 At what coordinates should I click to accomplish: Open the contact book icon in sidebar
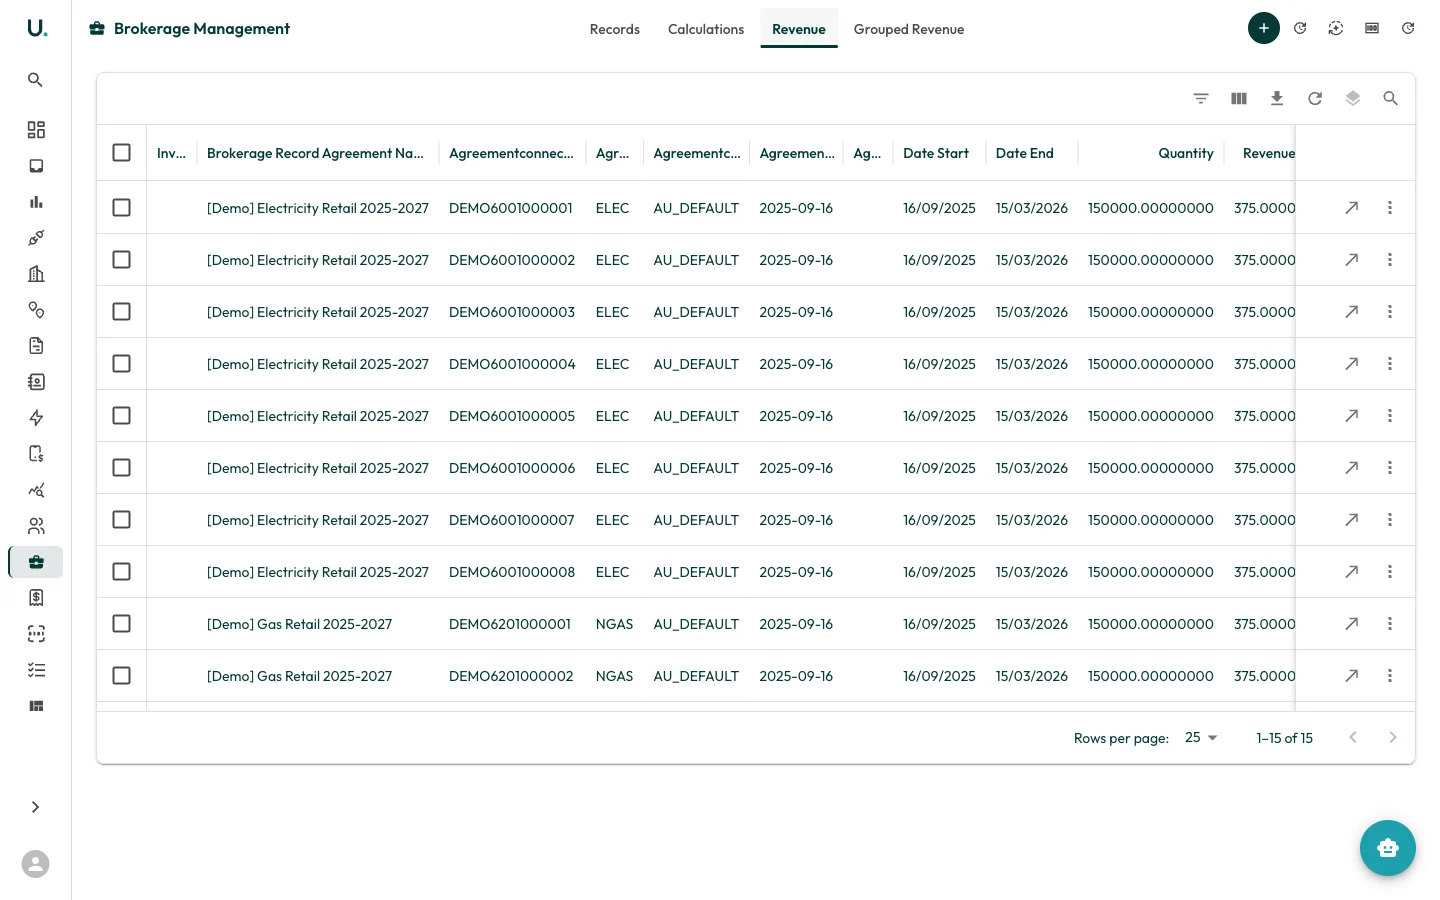tap(36, 382)
